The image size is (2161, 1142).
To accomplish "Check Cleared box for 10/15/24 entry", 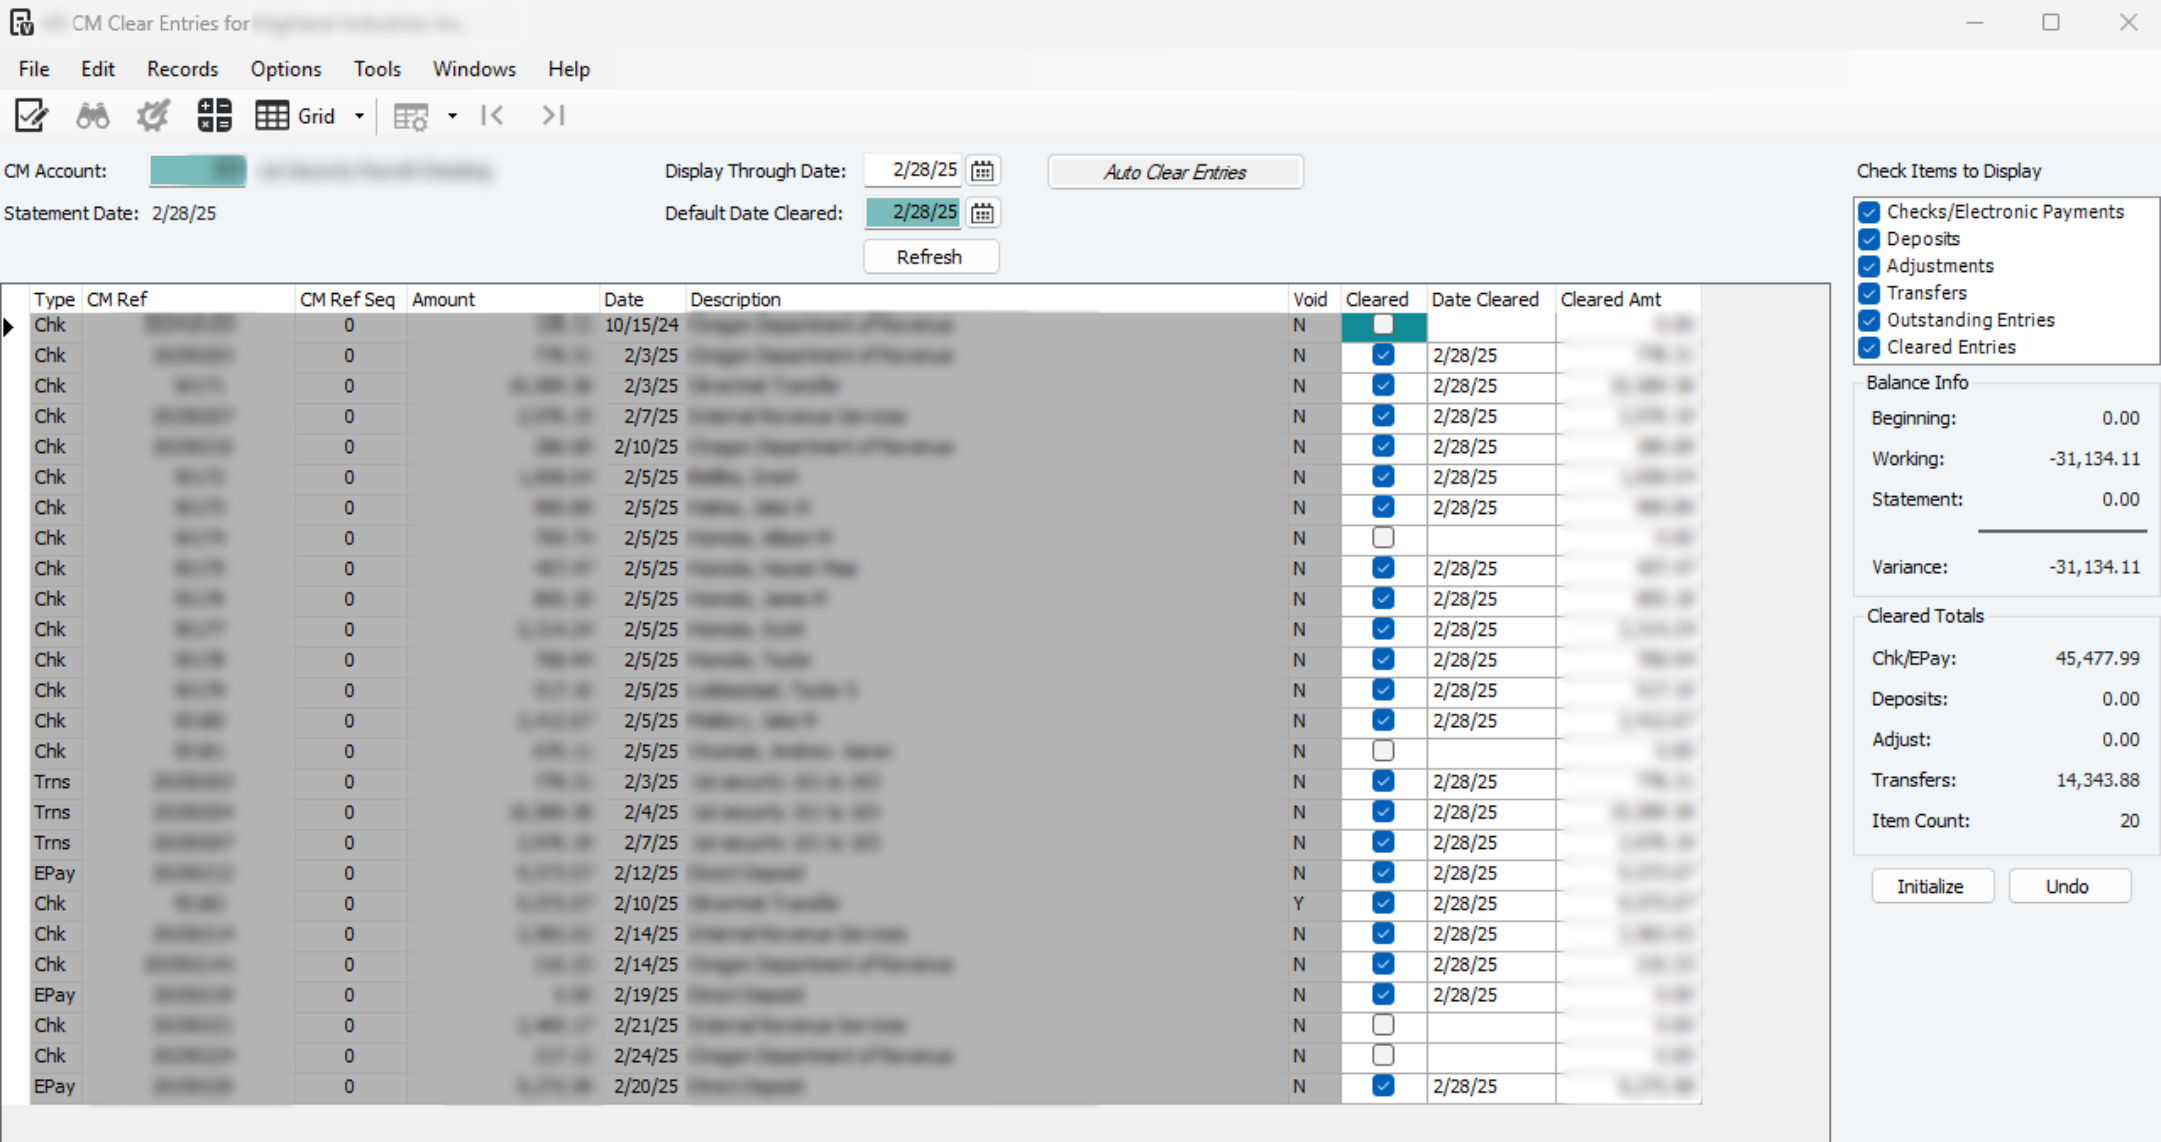I will pyautogui.click(x=1383, y=324).
